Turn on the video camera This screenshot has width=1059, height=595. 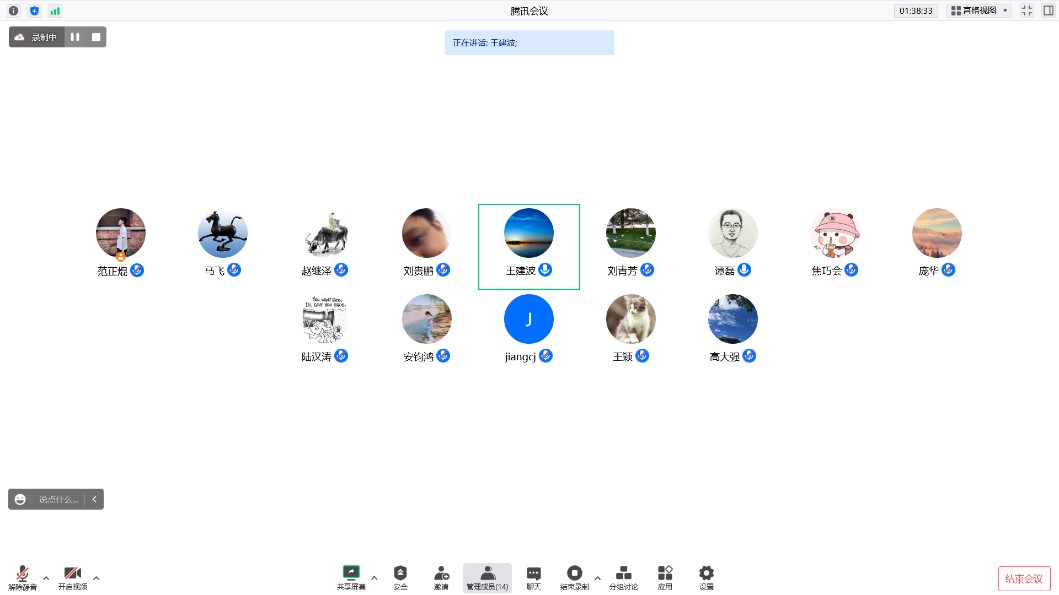point(72,576)
